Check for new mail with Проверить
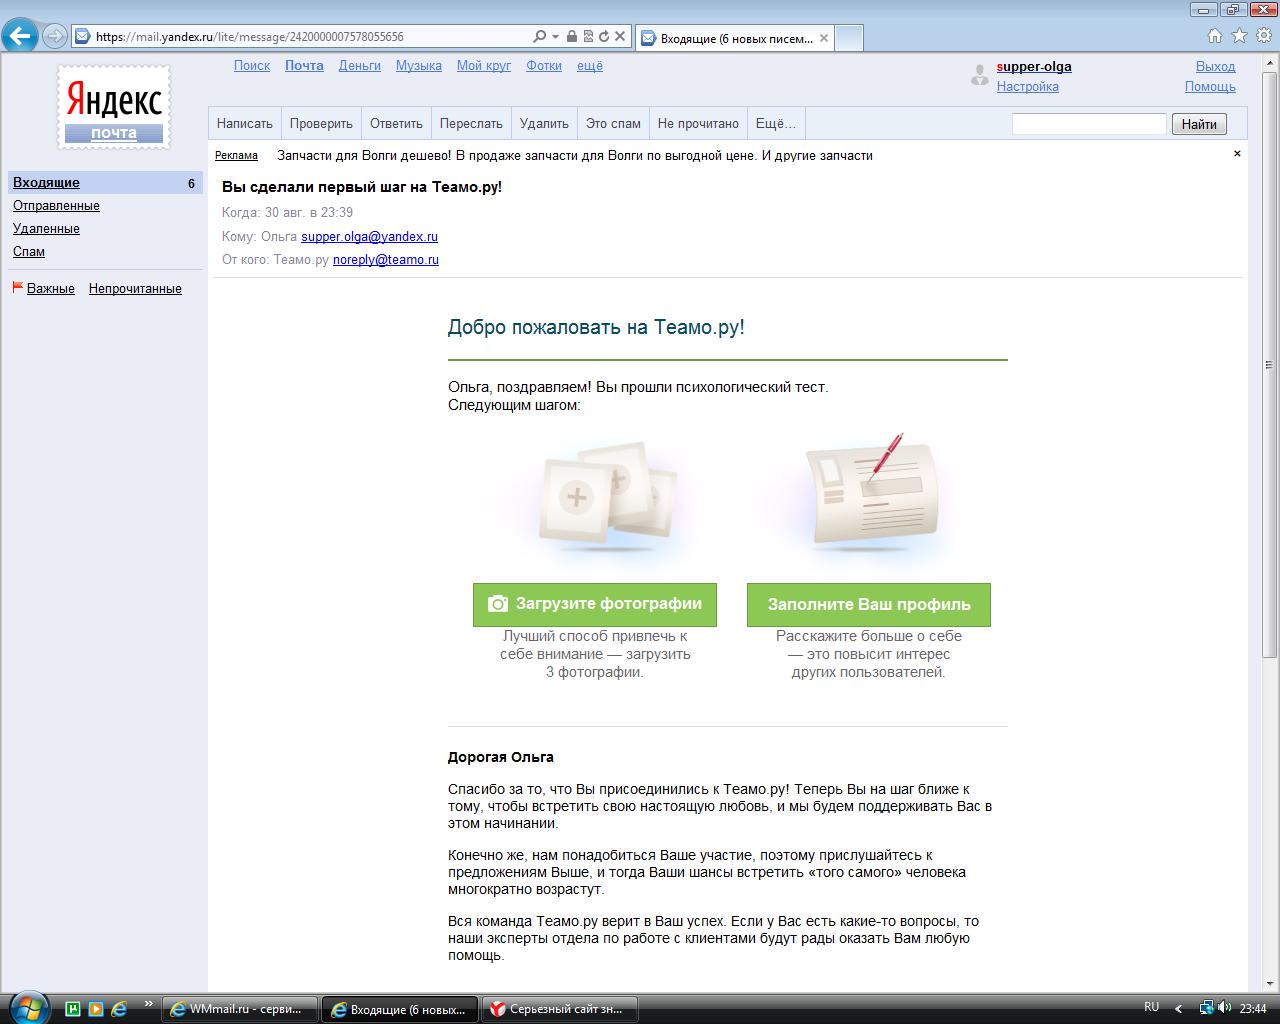The height and width of the screenshot is (1024, 1280). click(321, 124)
